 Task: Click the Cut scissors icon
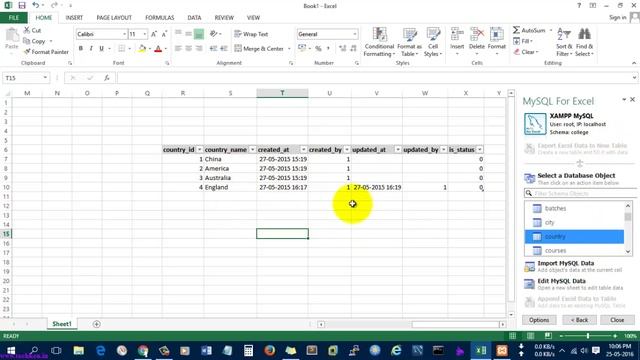(x=27, y=30)
